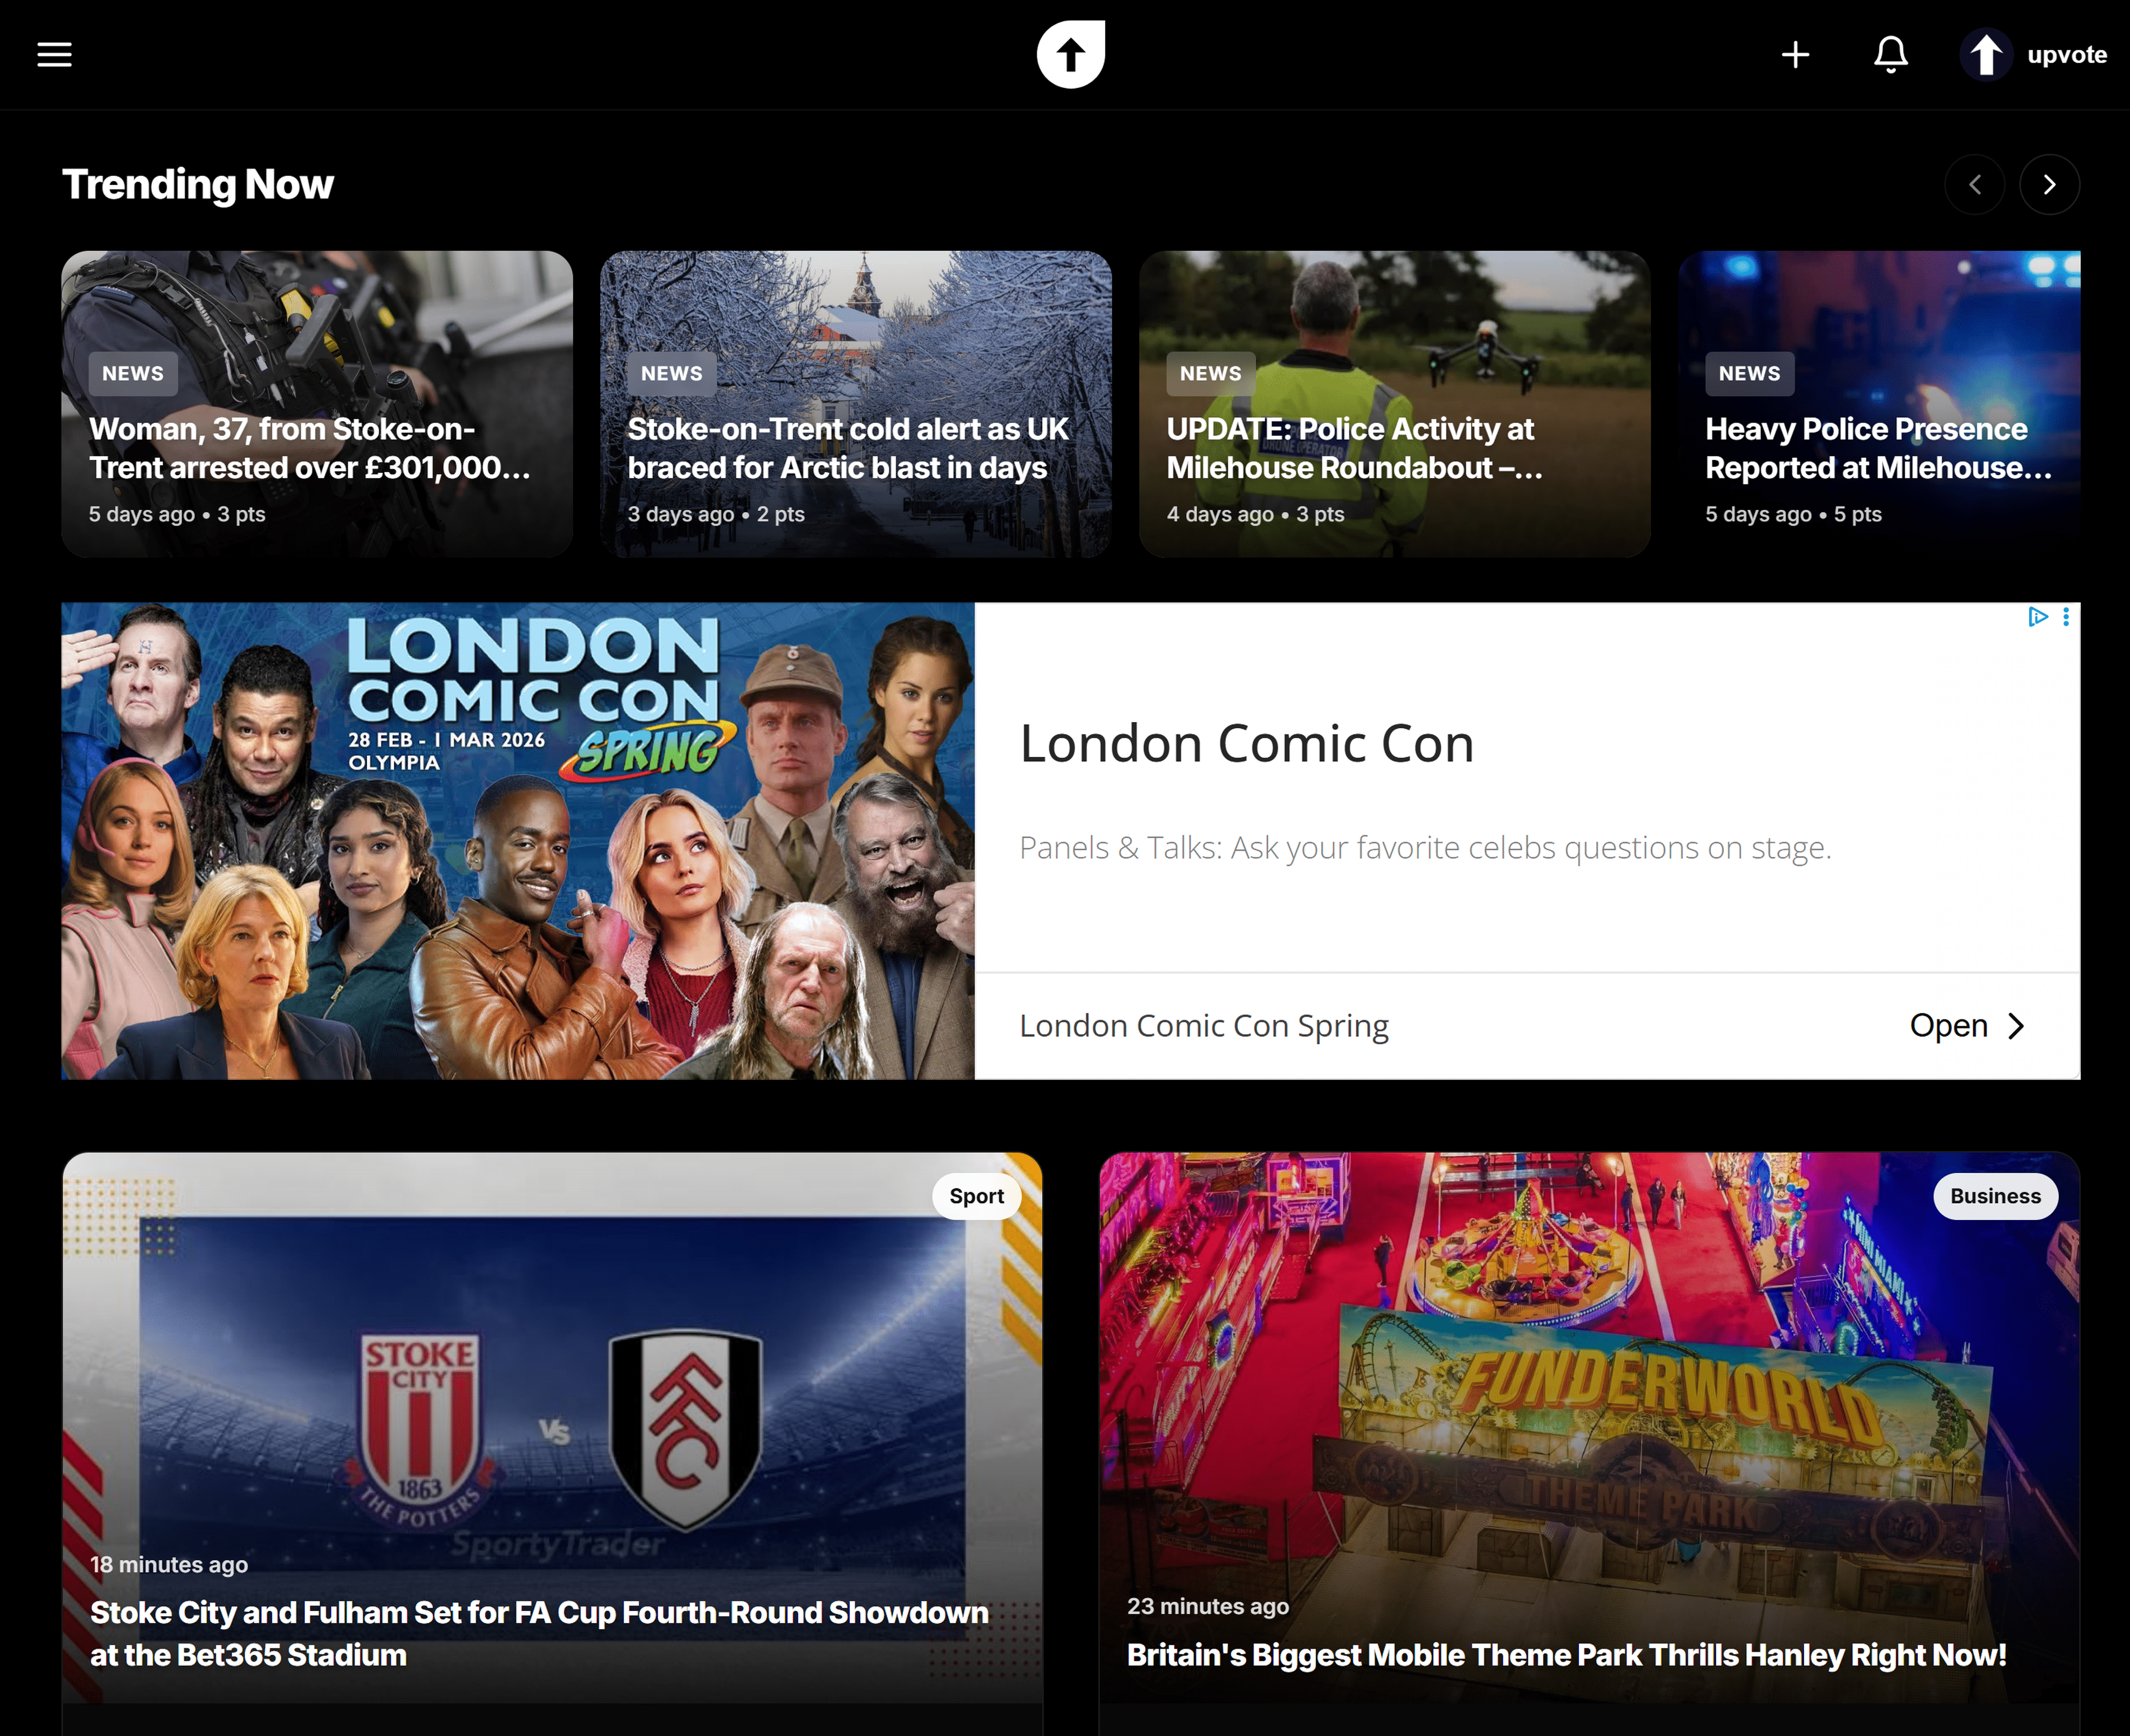Click the upvote logo in the header
The image size is (2130, 1736).
click(x=1070, y=54)
